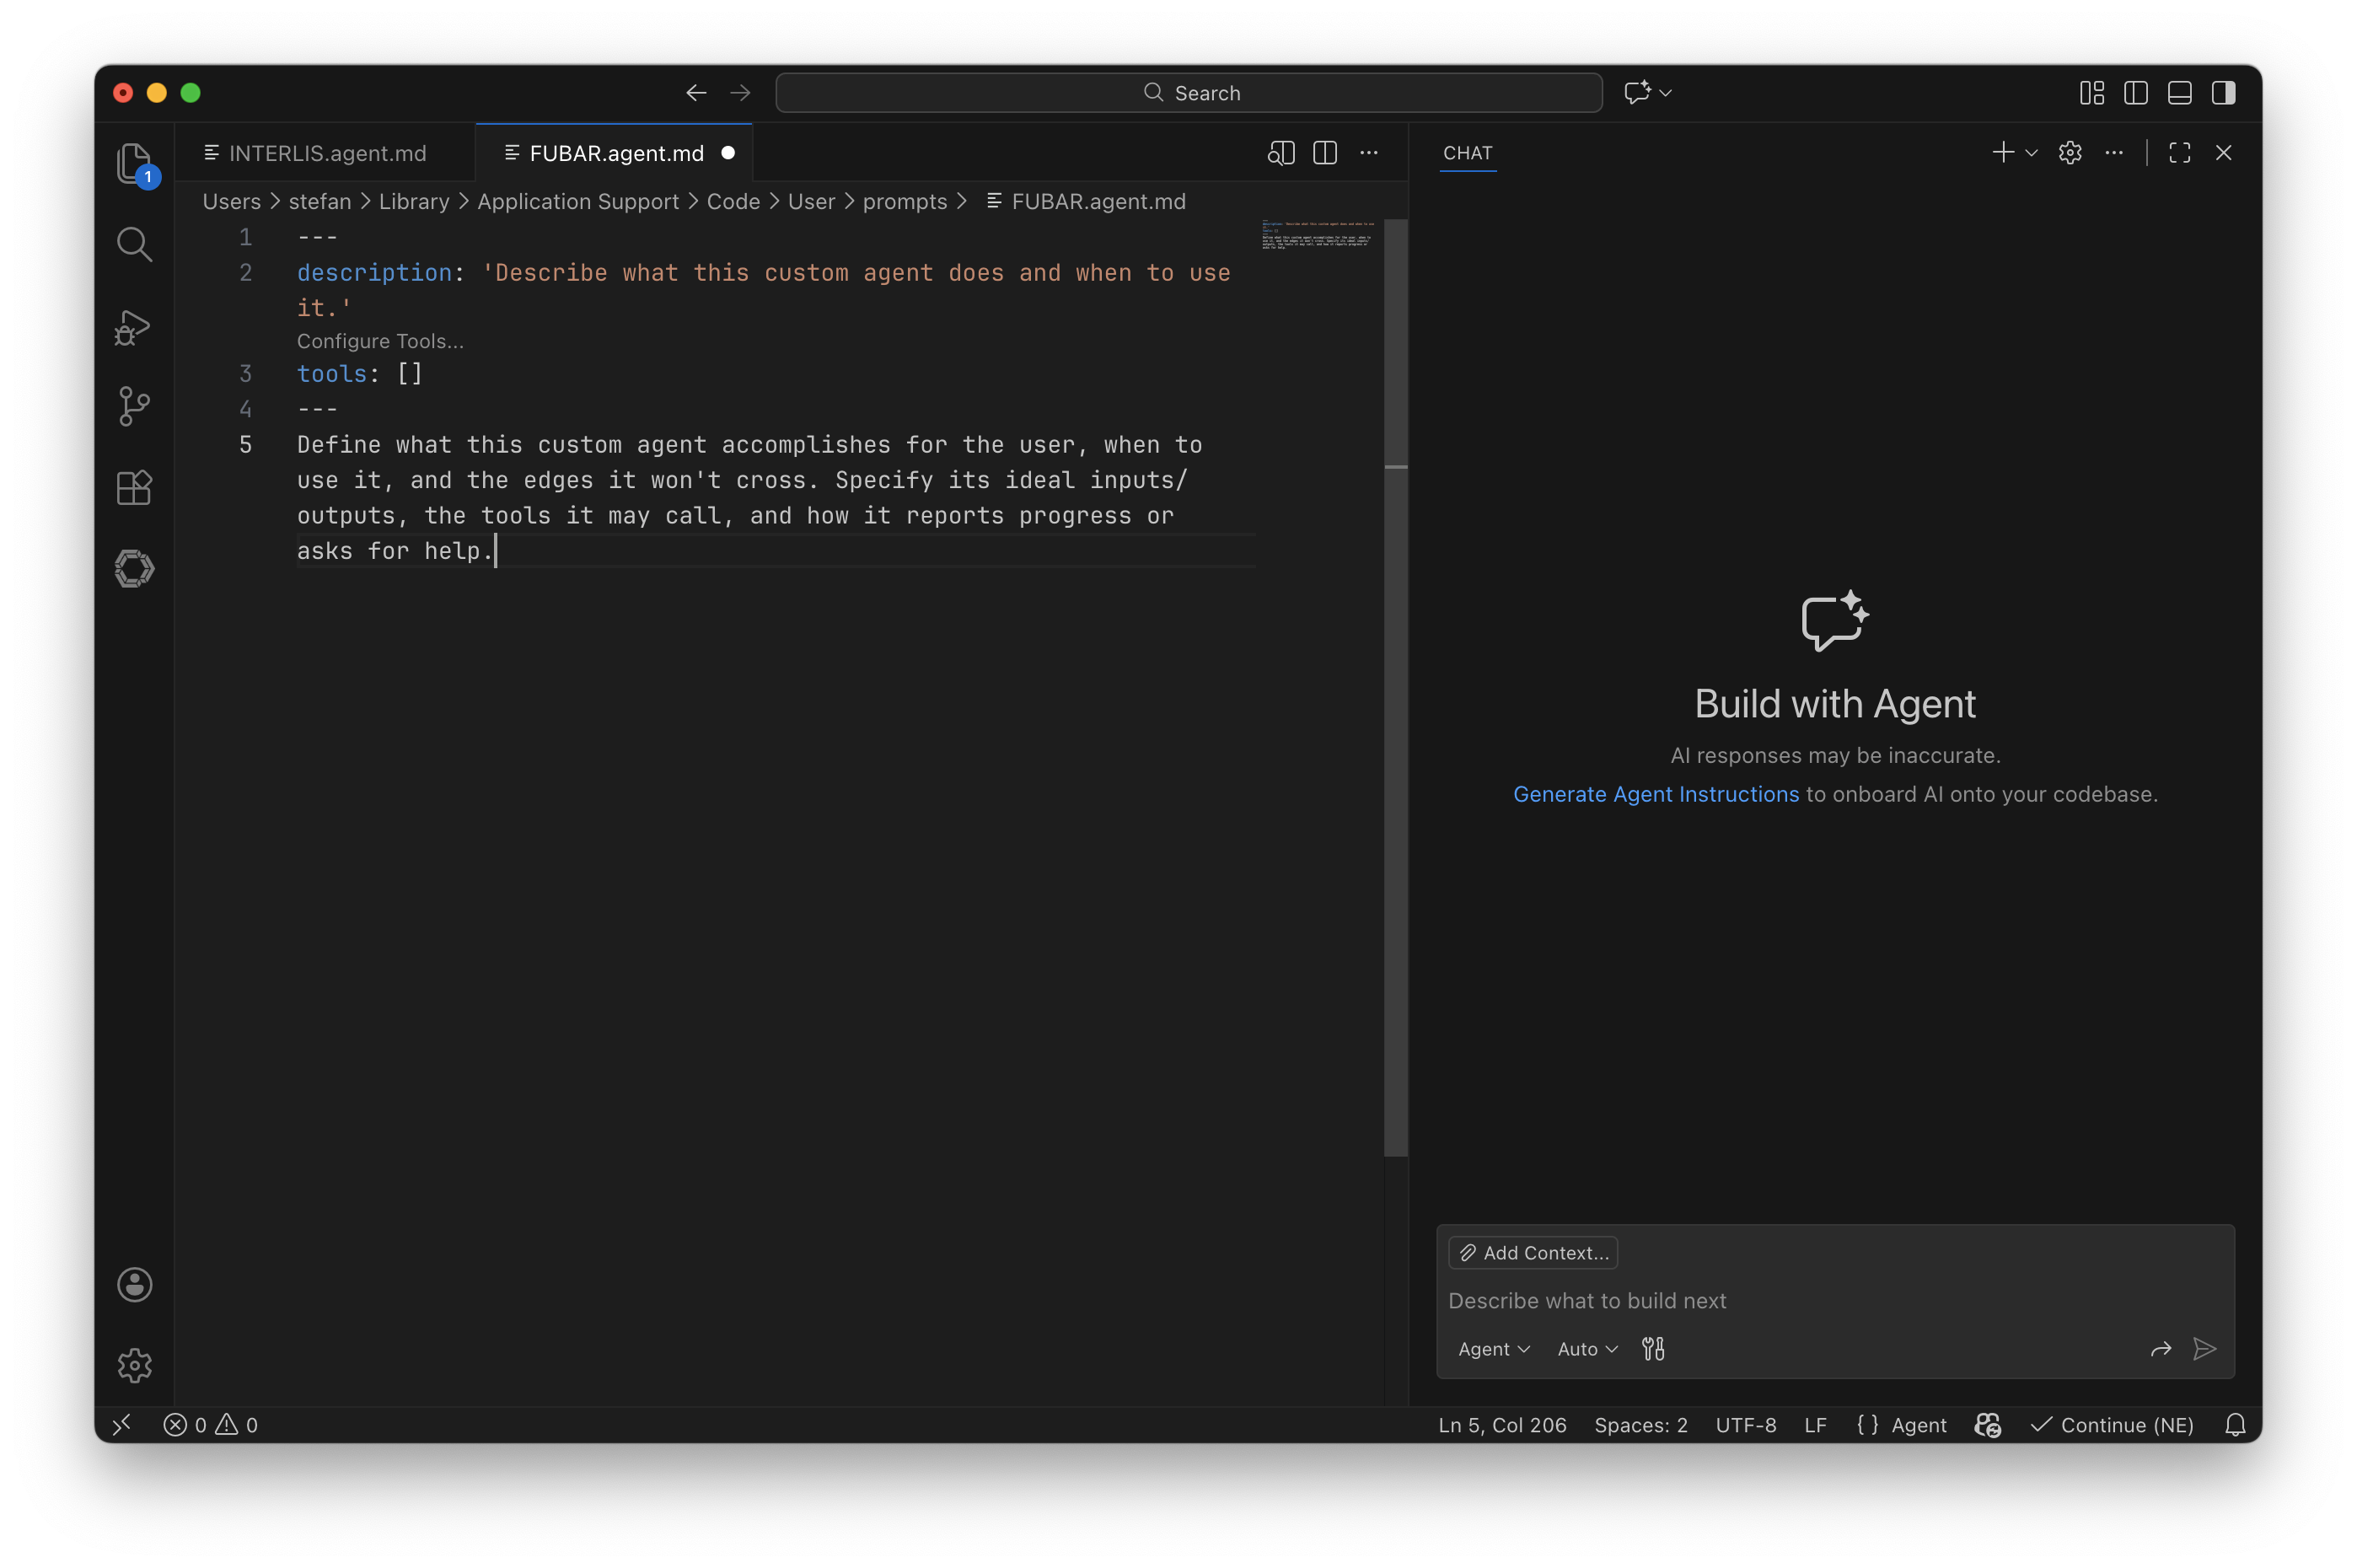Click Library breadcrumb segment
Image resolution: width=2357 pixels, height=1568 pixels.
414,202
